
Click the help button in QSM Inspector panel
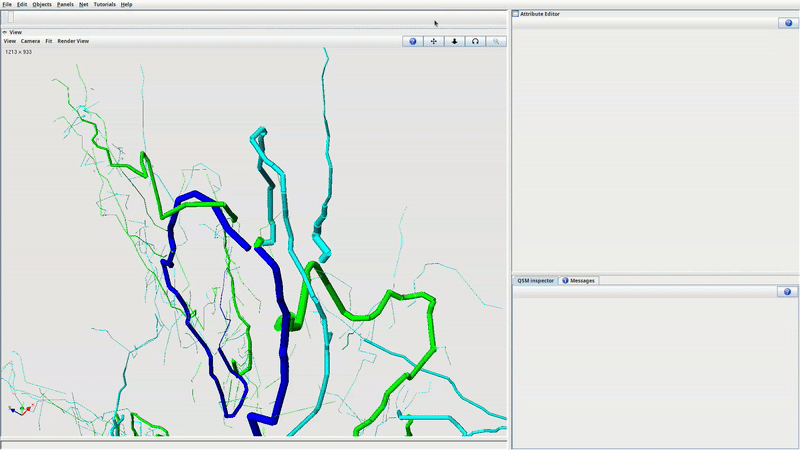(787, 291)
